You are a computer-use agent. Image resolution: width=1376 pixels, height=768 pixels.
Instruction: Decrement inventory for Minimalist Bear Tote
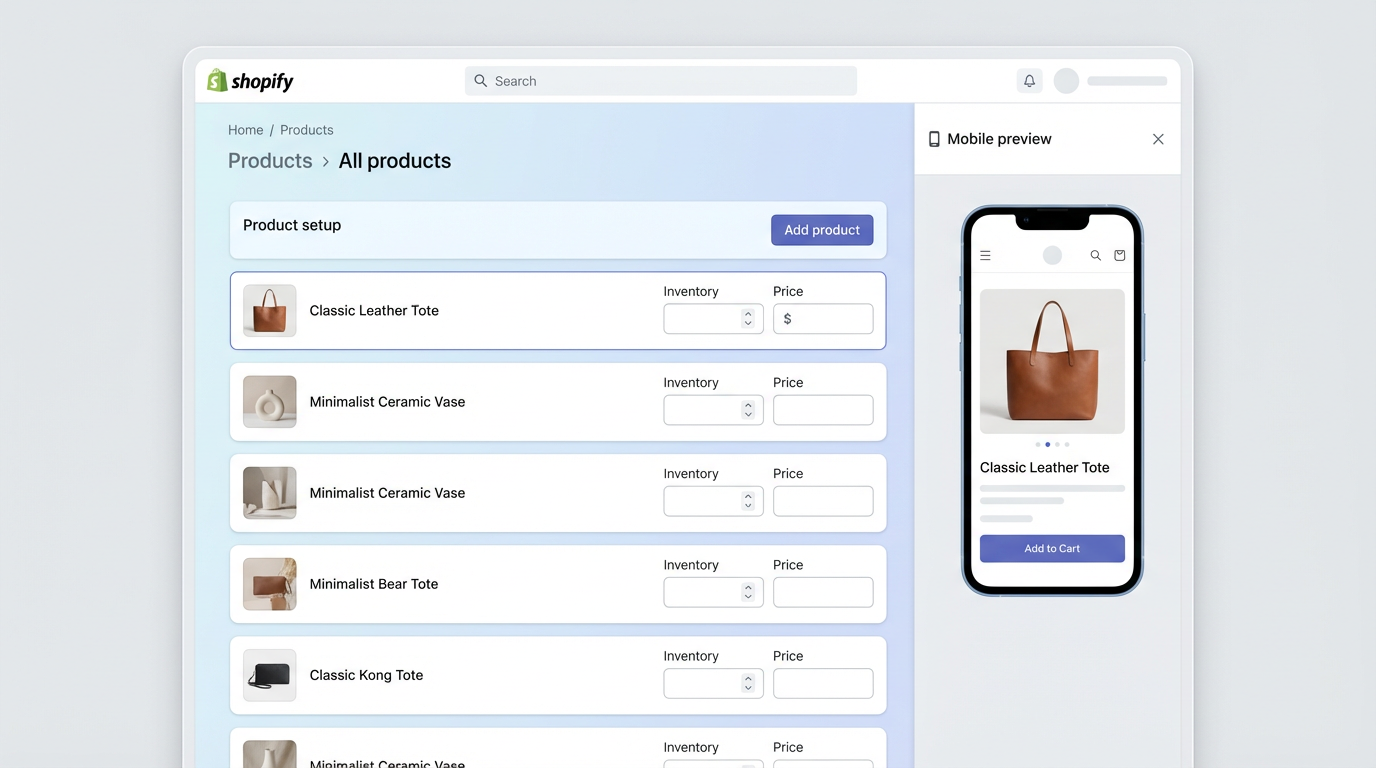click(748, 596)
